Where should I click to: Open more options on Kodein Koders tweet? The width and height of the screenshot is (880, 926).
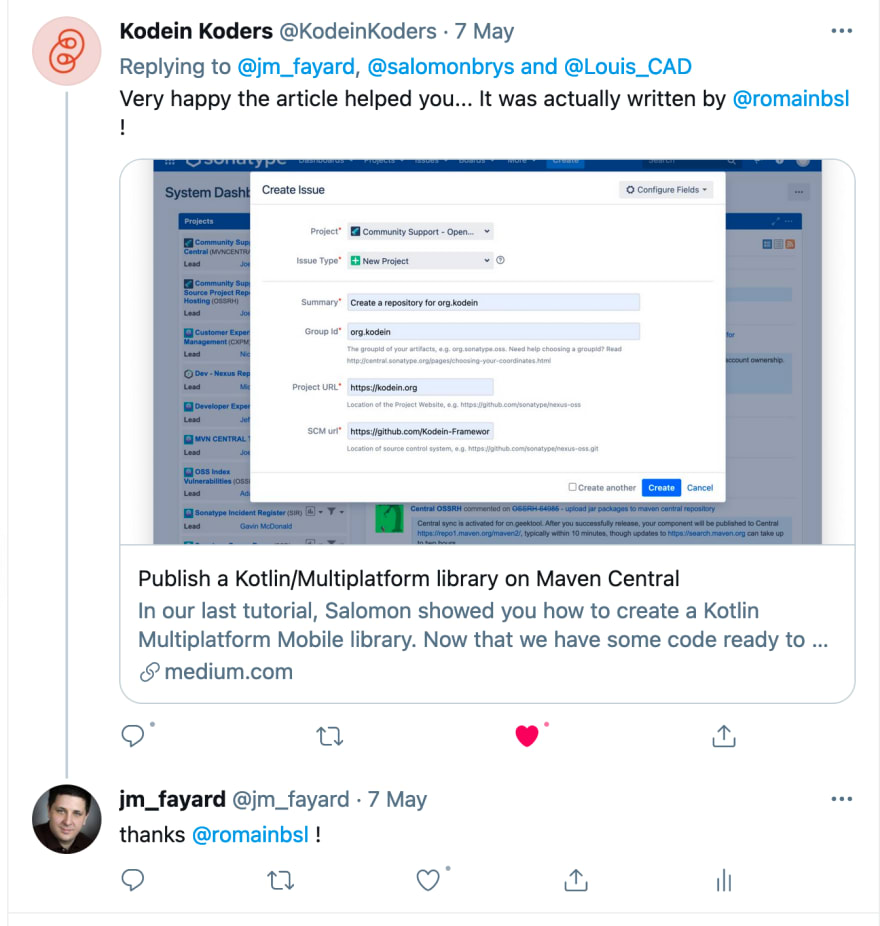(x=842, y=31)
